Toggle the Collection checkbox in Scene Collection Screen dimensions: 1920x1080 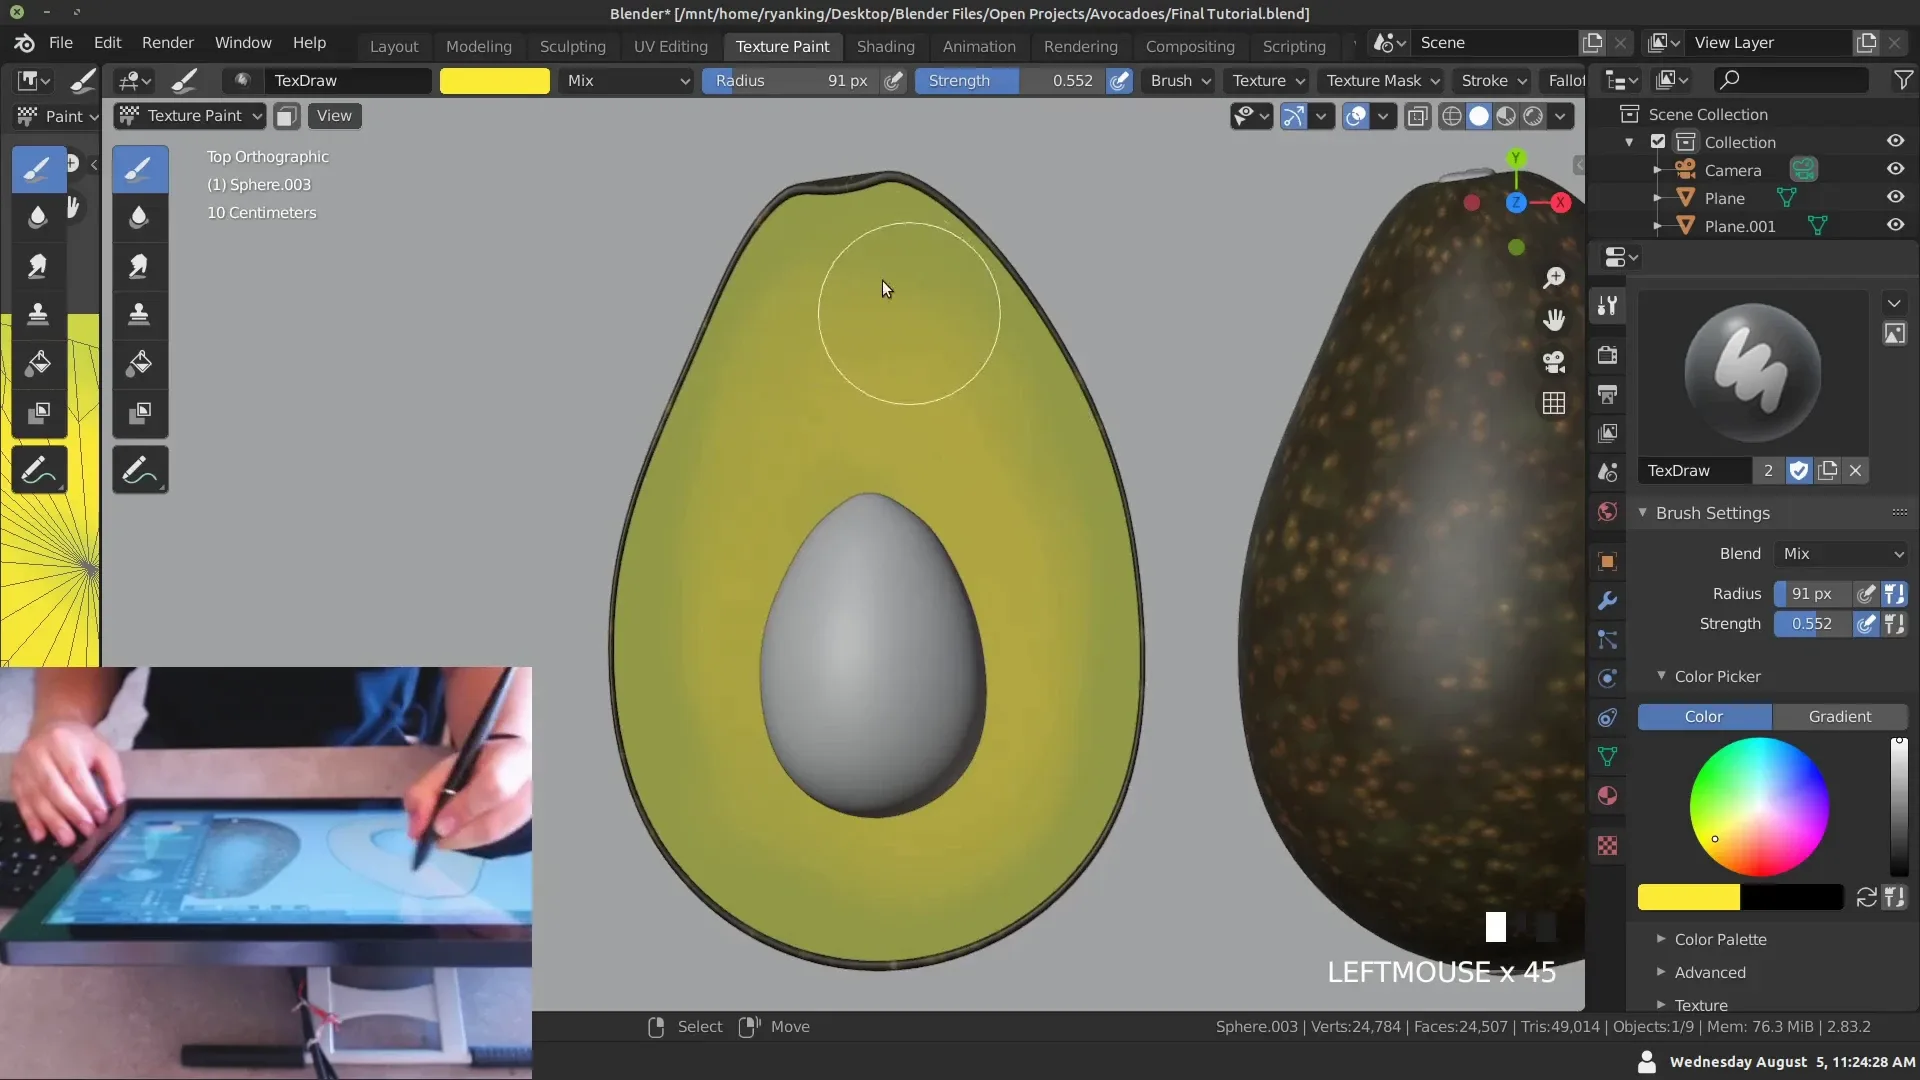(x=1656, y=142)
